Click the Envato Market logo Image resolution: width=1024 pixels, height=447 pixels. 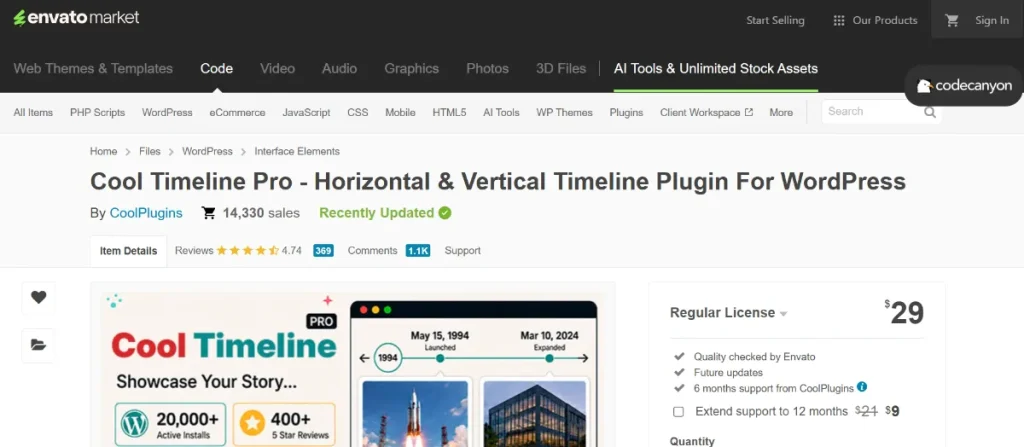pyautogui.click(x=76, y=18)
